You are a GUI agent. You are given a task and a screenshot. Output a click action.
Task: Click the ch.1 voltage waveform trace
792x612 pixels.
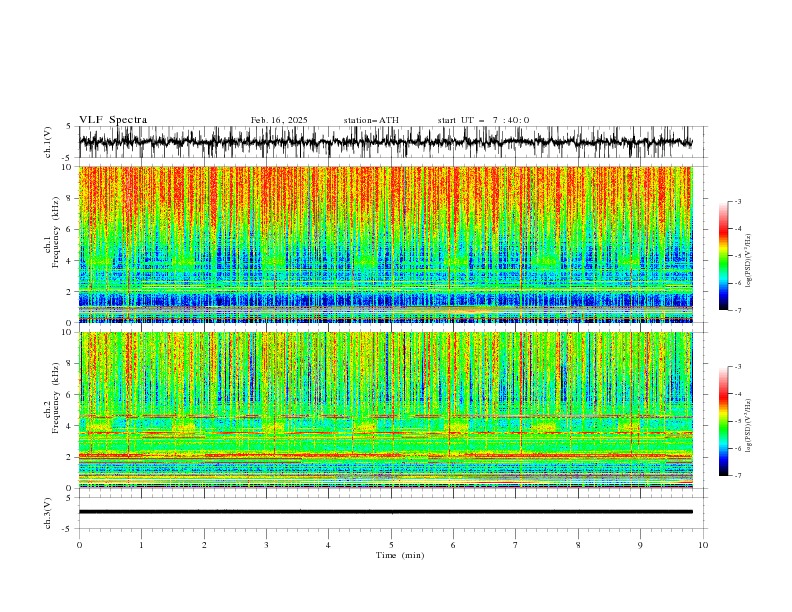click(x=385, y=142)
